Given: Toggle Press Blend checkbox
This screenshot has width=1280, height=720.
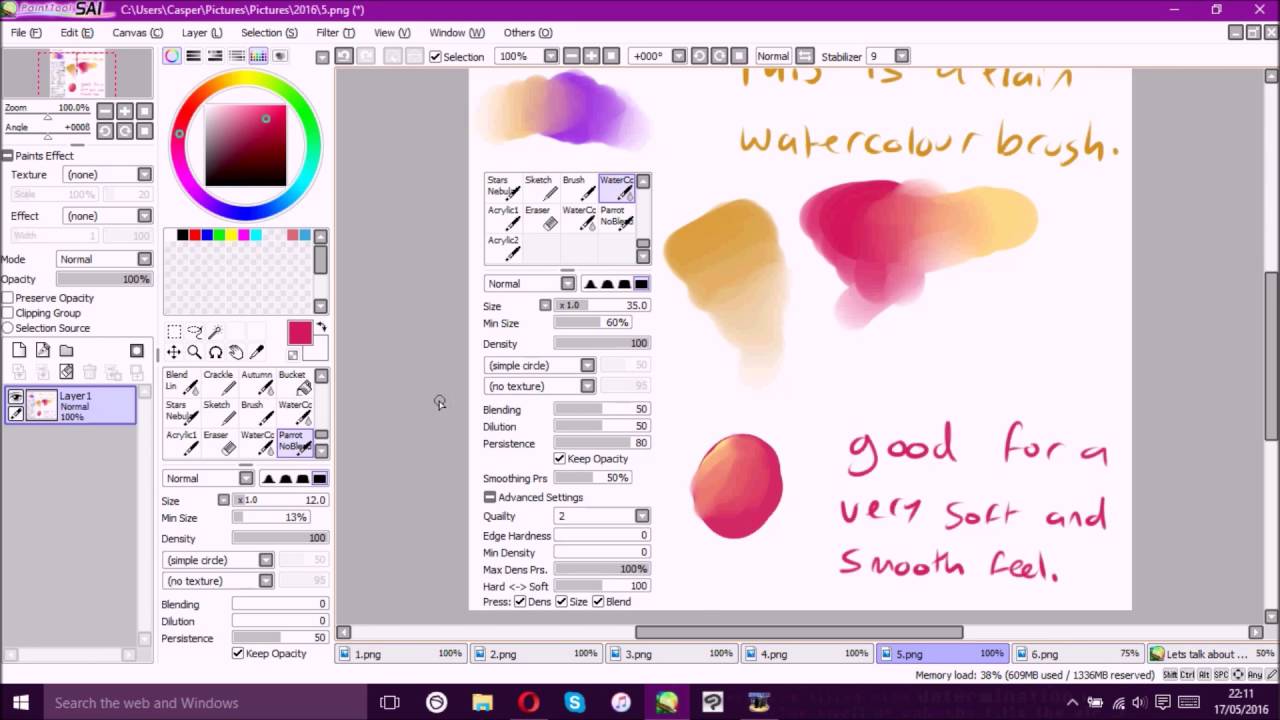Looking at the screenshot, I should tap(598, 601).
